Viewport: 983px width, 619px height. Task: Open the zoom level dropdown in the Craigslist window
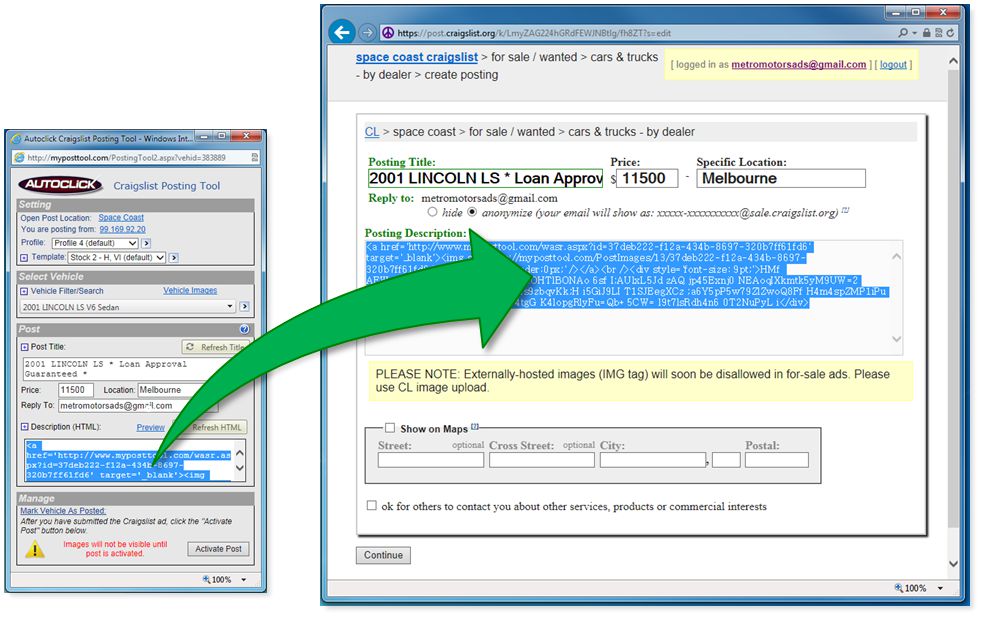click(940, 588)
